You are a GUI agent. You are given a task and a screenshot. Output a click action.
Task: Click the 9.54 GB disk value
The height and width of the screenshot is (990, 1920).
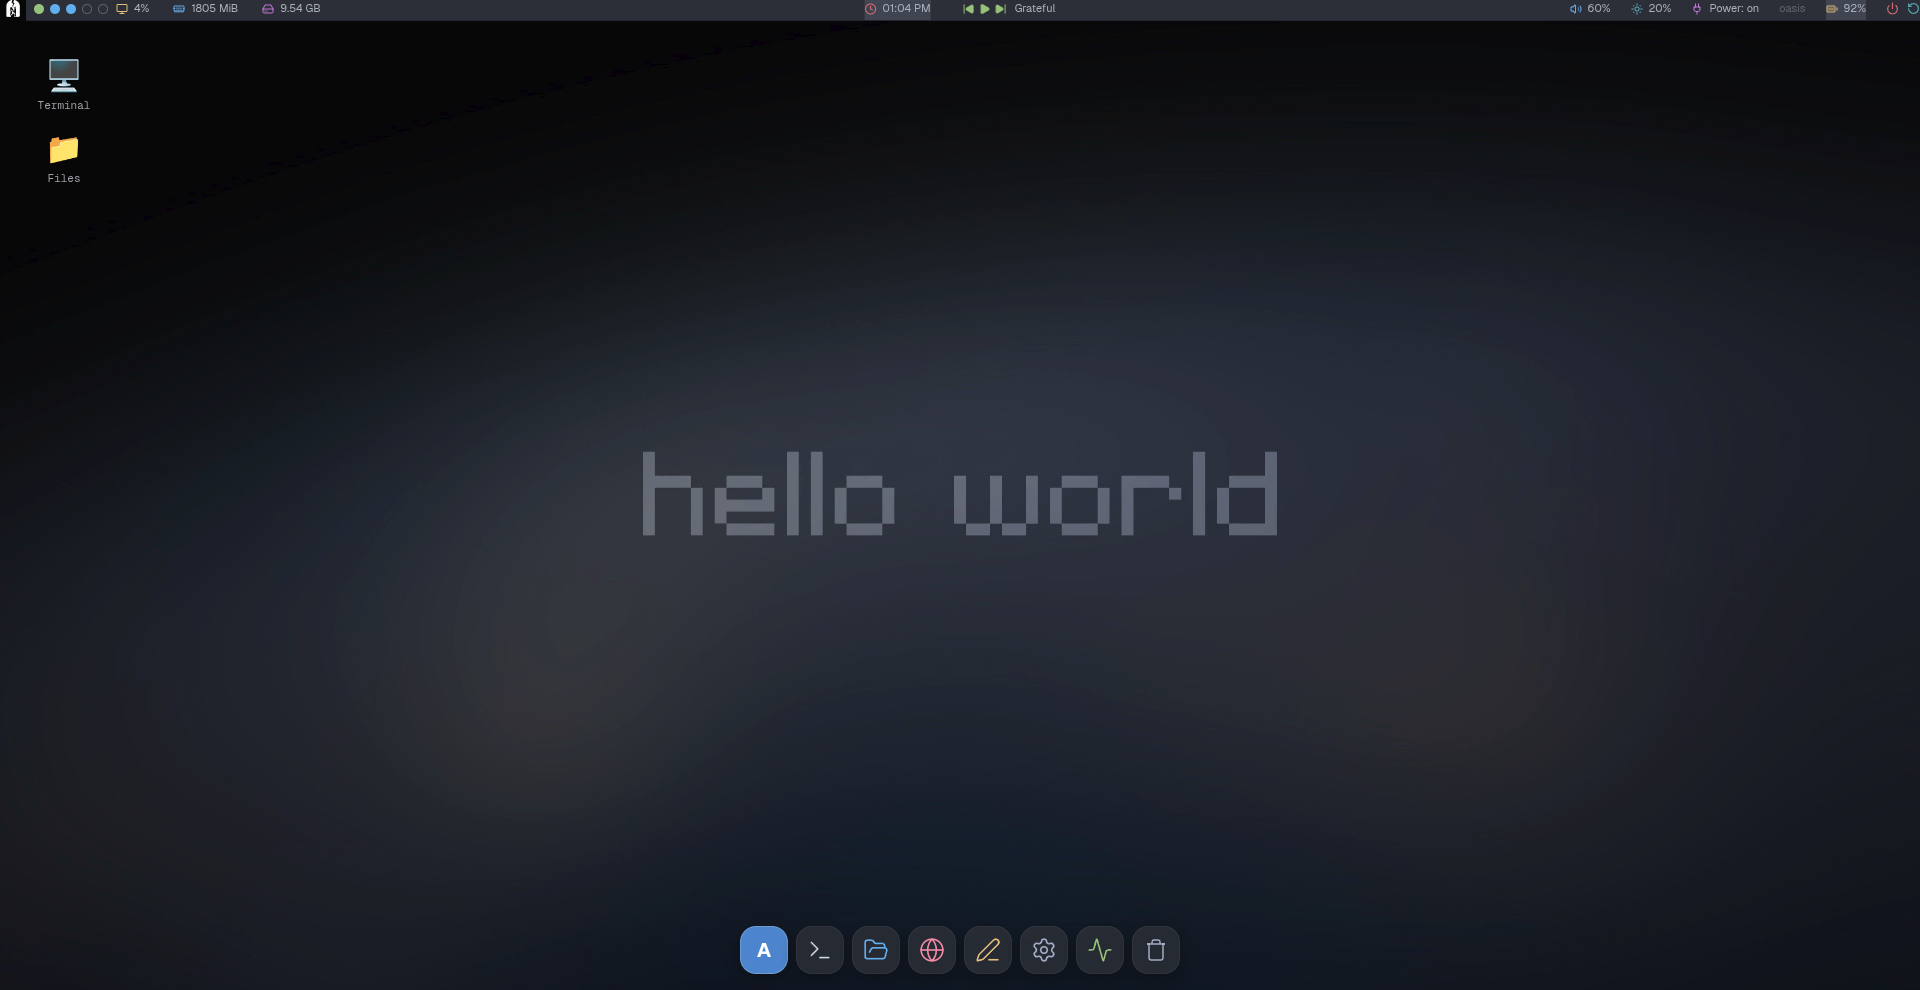[x=300, y=8]
